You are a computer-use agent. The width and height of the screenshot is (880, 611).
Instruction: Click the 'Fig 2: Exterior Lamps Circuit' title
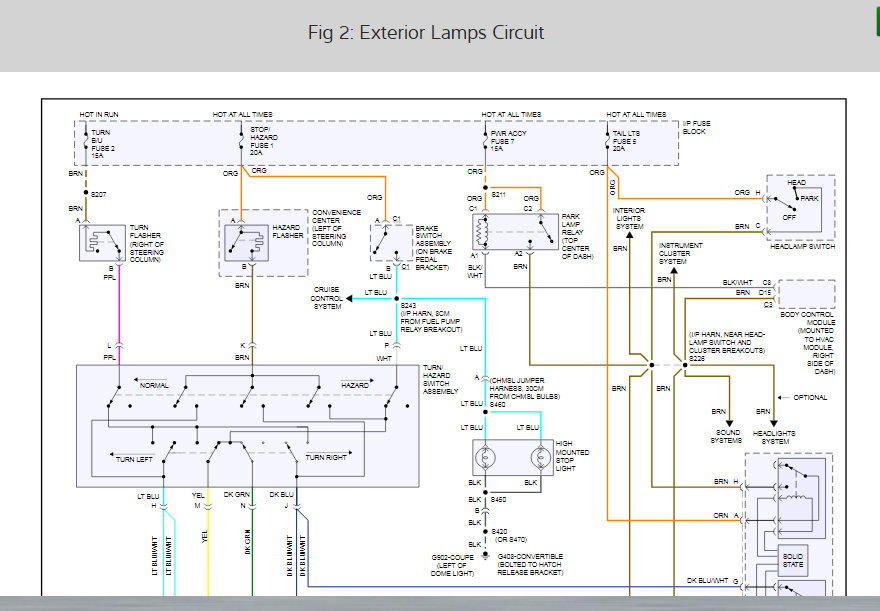point(425,33)
